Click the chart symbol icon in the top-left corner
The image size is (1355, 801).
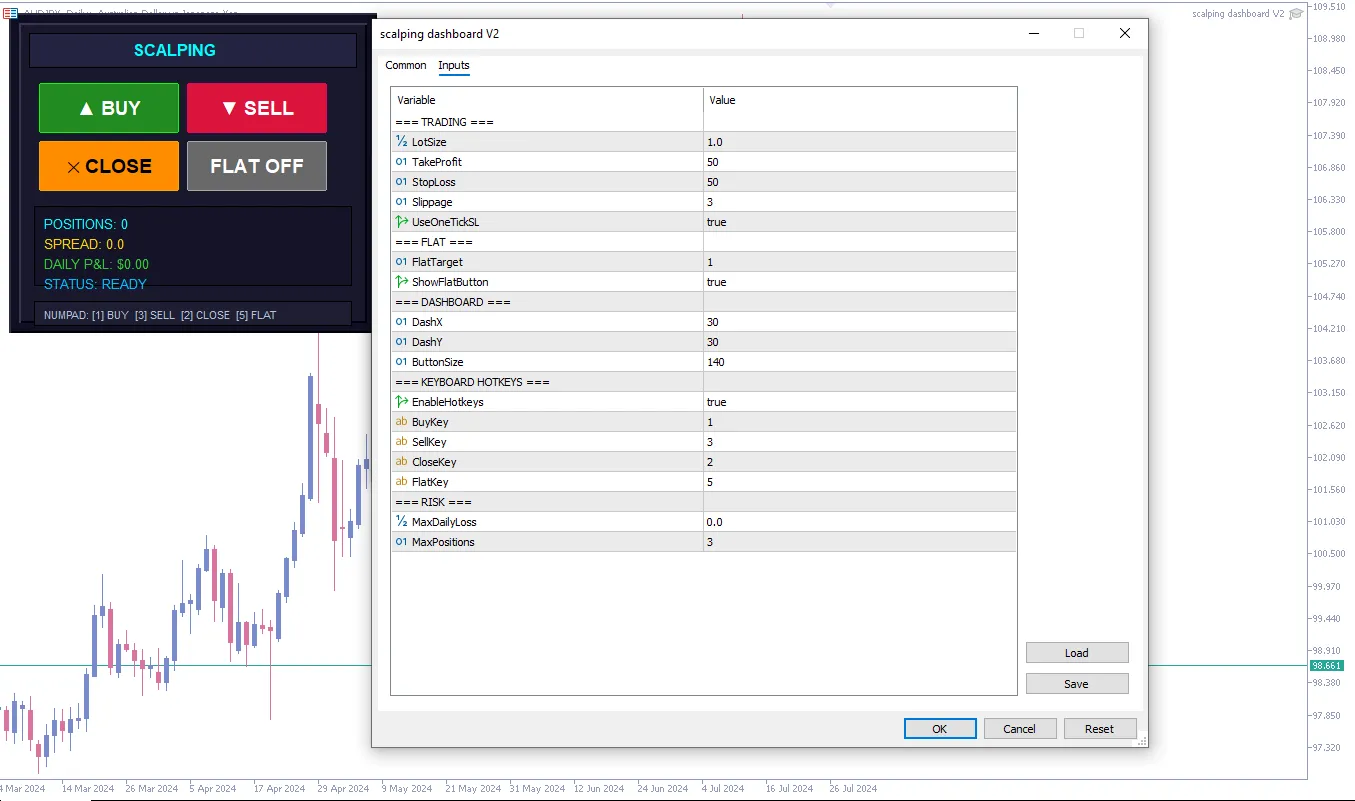(x=10, y=11)
